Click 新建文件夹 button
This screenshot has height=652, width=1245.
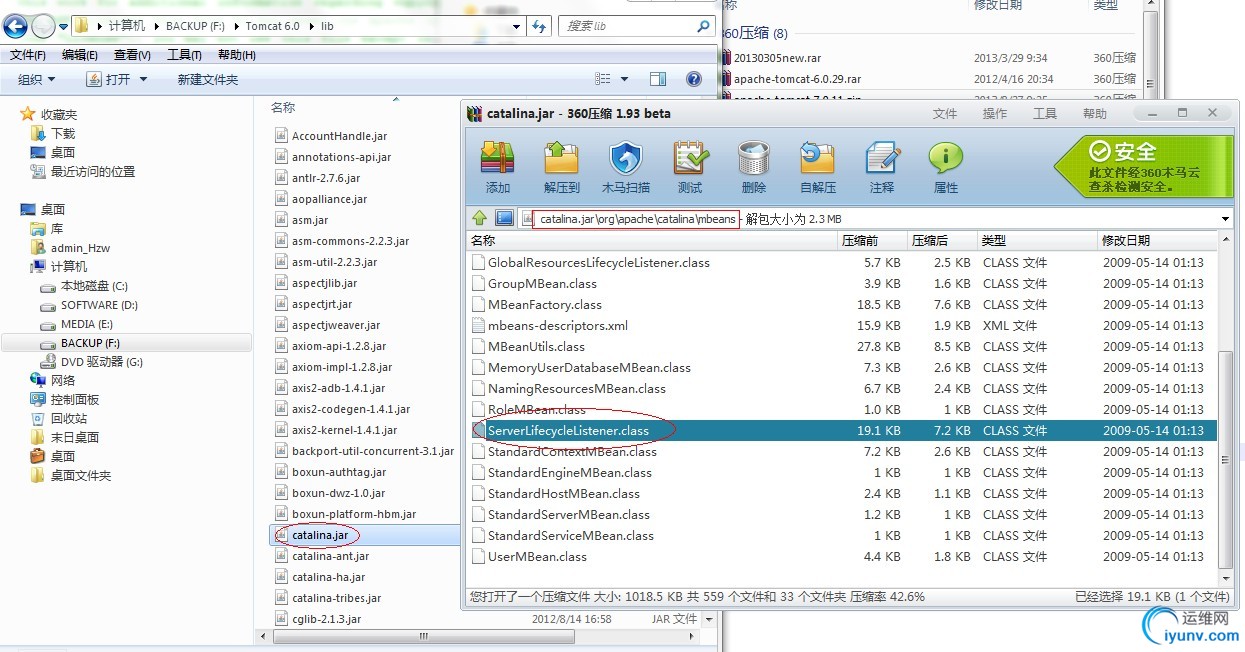(x=208, y=79)
